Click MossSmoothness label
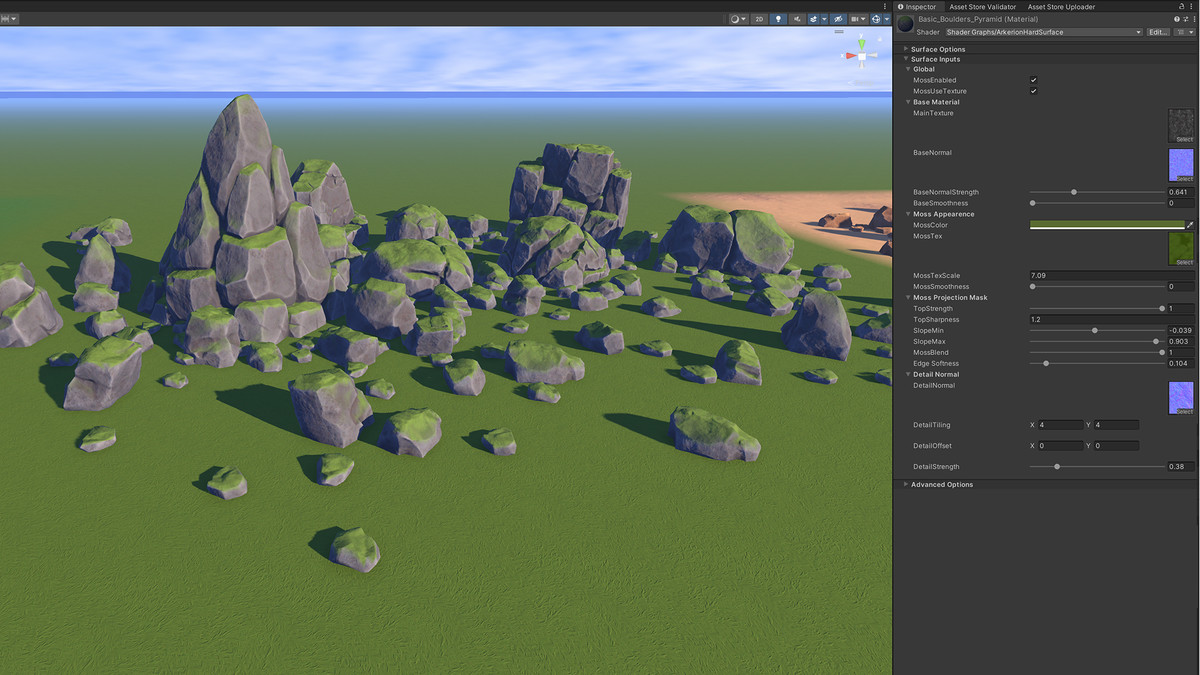Viewport: 1200px width, 675px height. tap(941, 286)
